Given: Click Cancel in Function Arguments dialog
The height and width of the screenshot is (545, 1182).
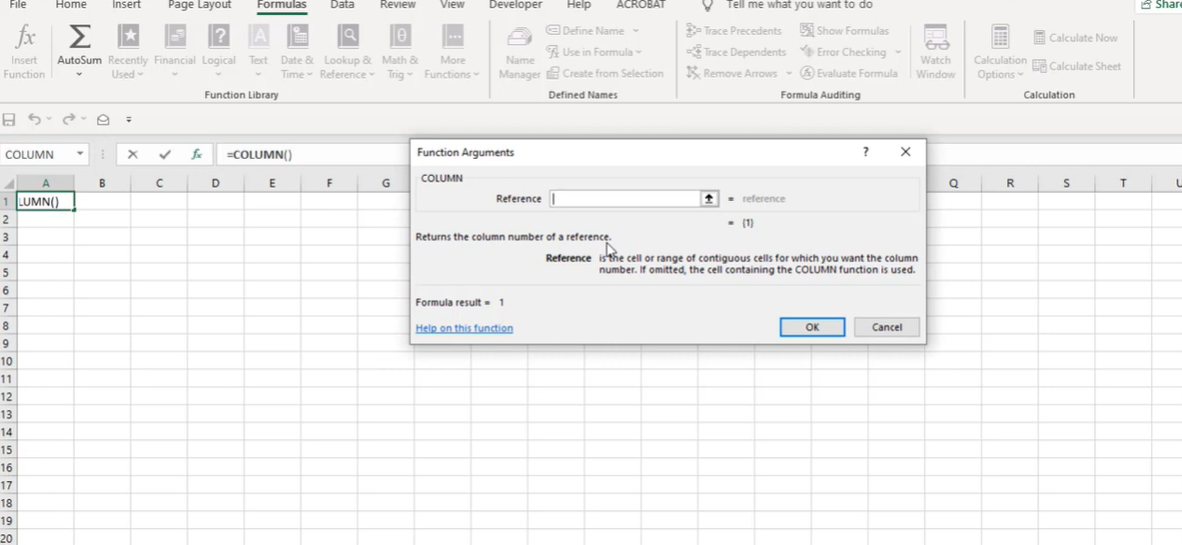Looking at the screenshot, I should click(886, 327).
